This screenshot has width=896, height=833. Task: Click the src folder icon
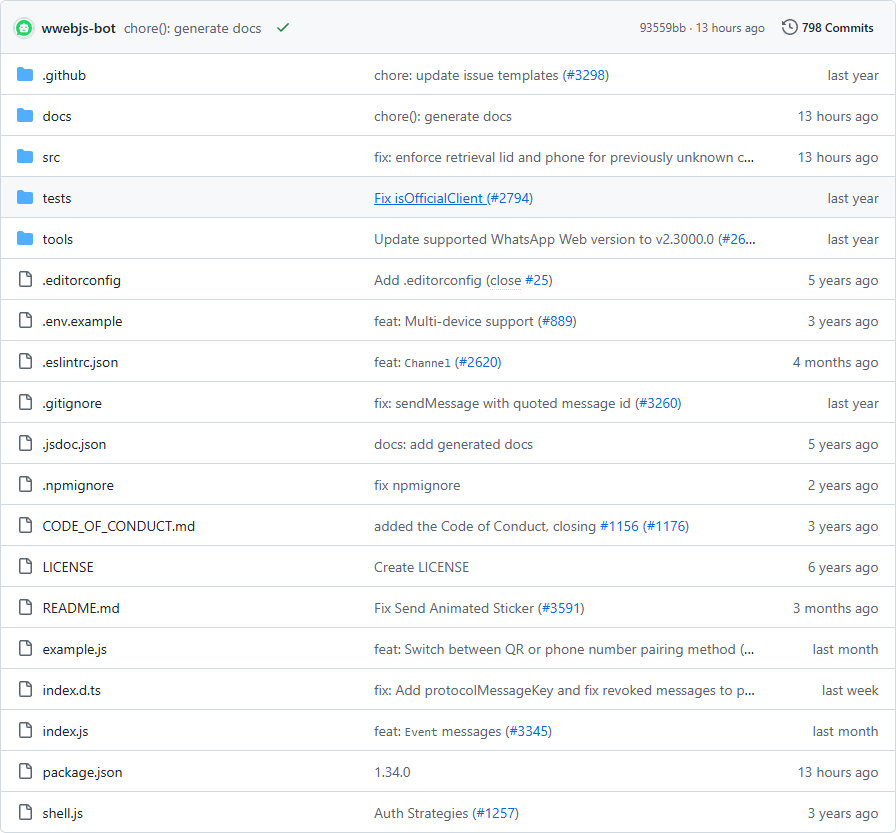25,157
